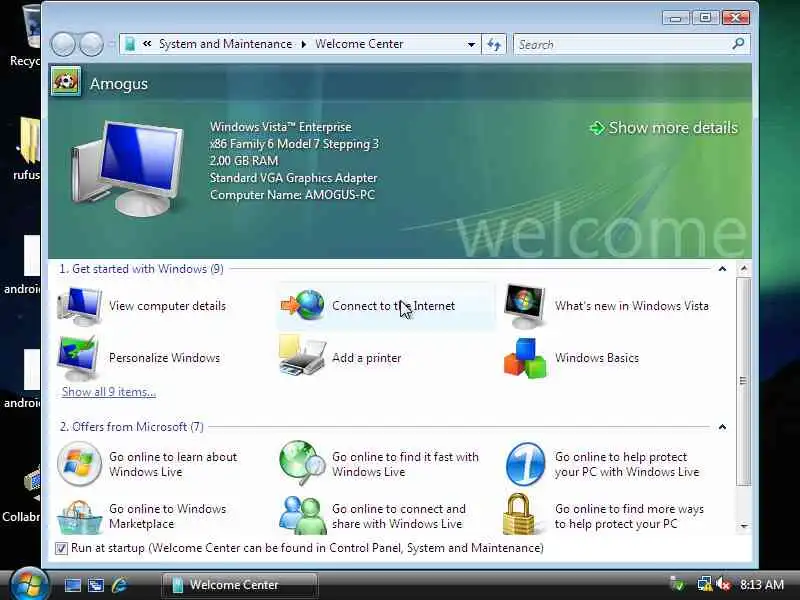This screenshot has width=800, height=600.
Task: Click Go online to find it fast text
Action: [406, 464]
